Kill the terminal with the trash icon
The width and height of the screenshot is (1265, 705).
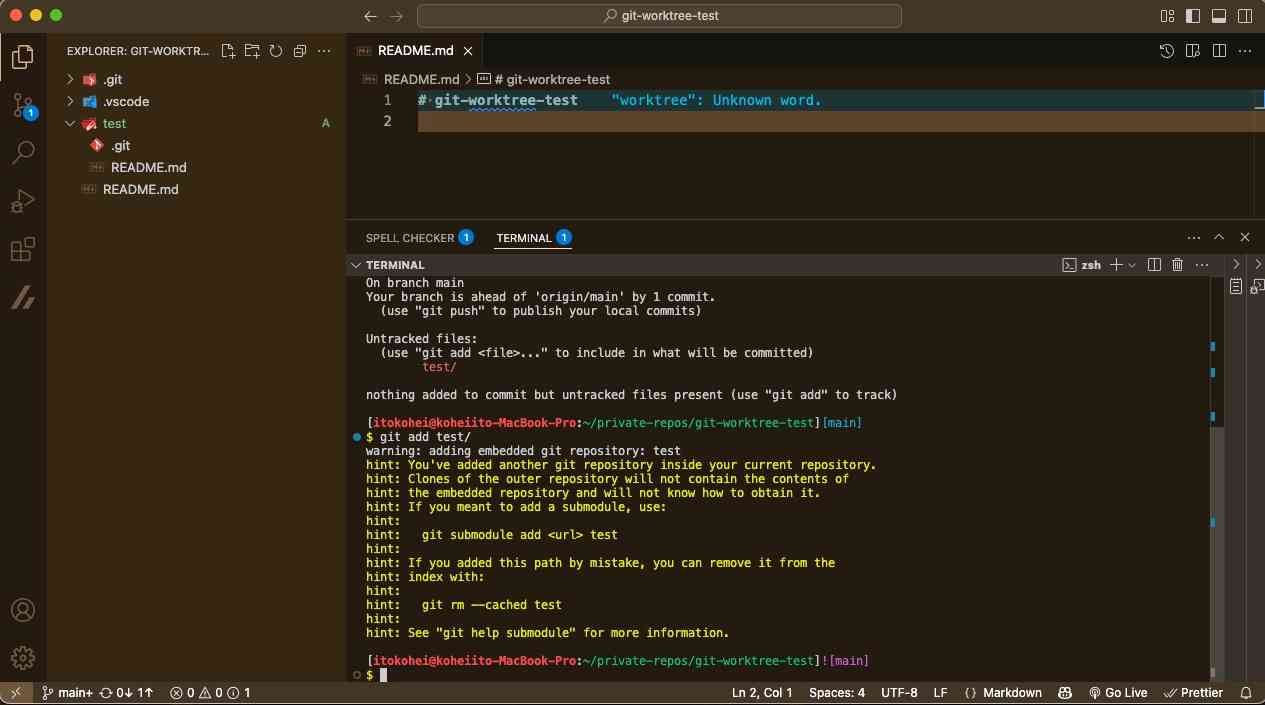point(1179,264)
